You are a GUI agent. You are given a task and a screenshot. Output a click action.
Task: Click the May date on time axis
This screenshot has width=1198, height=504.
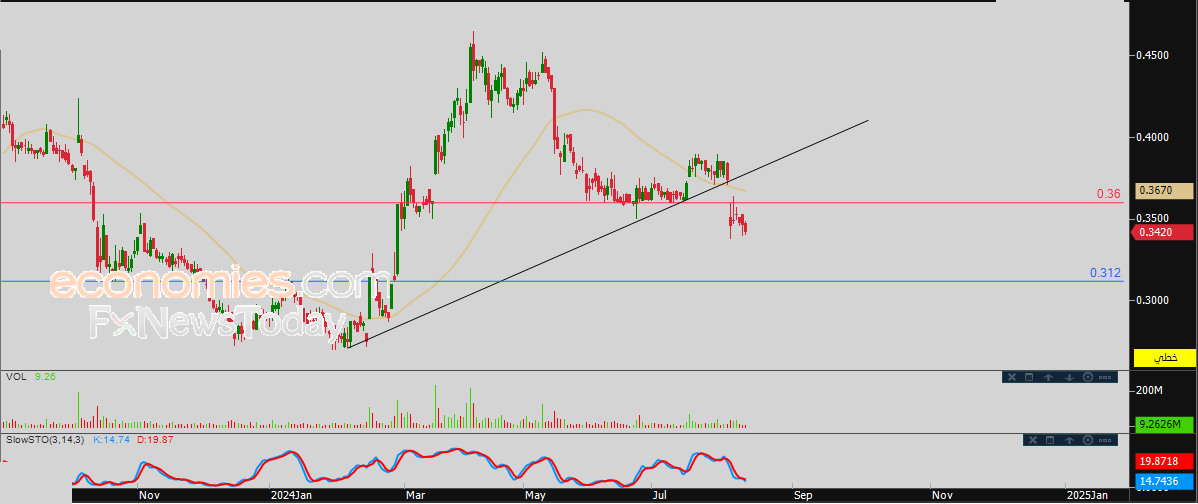536,496
